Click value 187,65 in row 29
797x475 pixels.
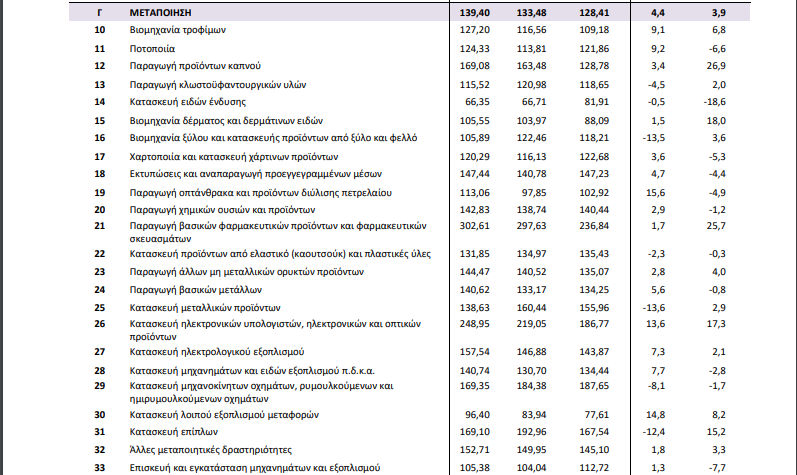click(594, 386)
